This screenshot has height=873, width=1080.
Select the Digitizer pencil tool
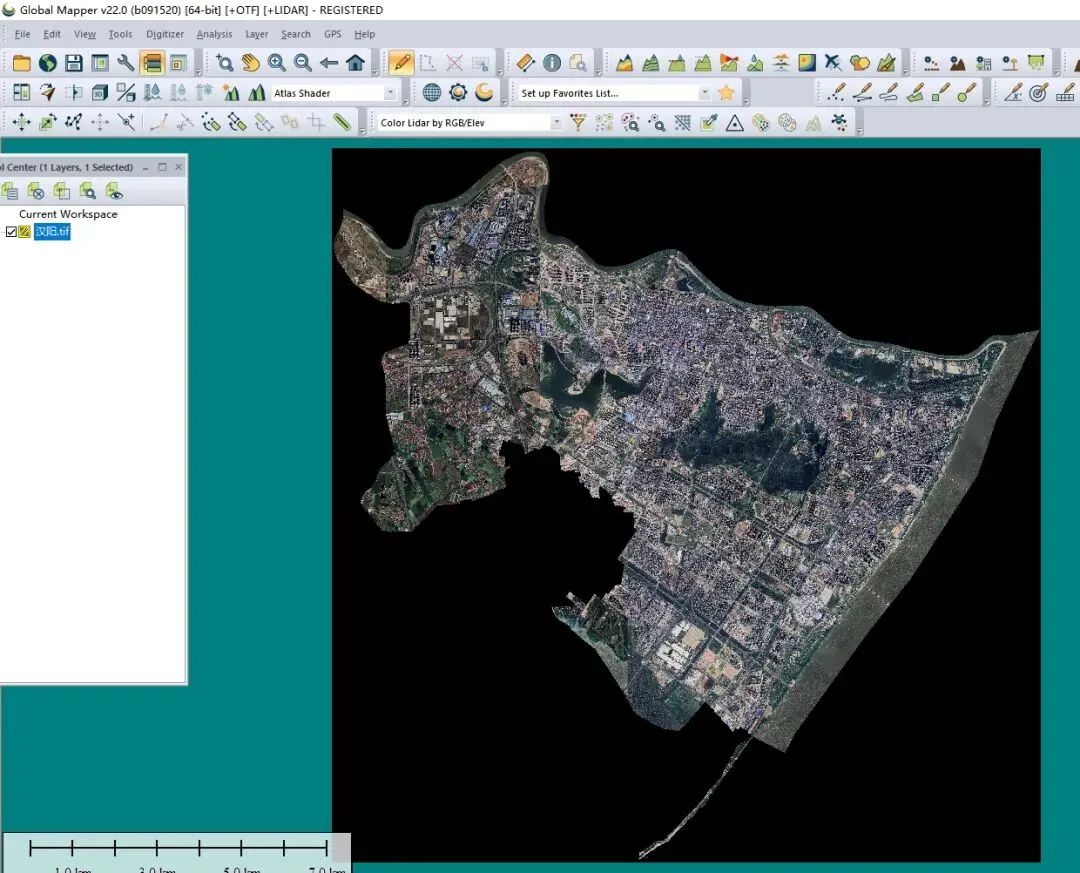[402, 63]
